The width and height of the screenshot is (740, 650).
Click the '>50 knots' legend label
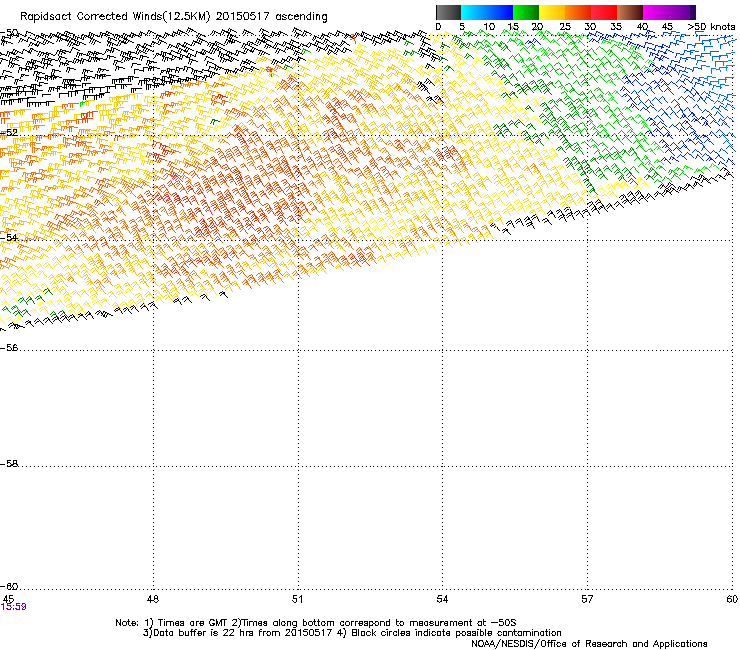[x=711, y=27]
